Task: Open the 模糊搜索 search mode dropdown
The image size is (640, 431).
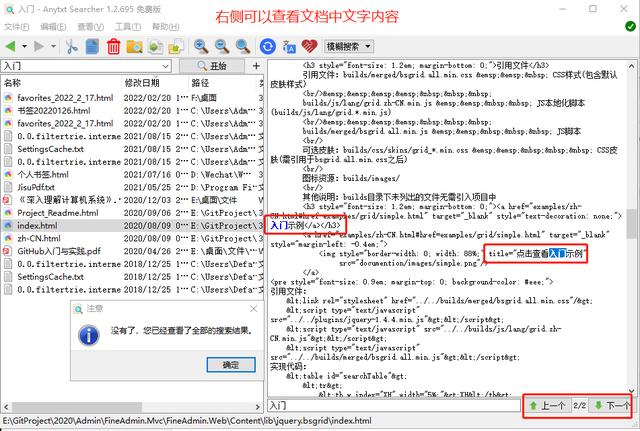Action: pyautogui.click(x=349, y=47)
